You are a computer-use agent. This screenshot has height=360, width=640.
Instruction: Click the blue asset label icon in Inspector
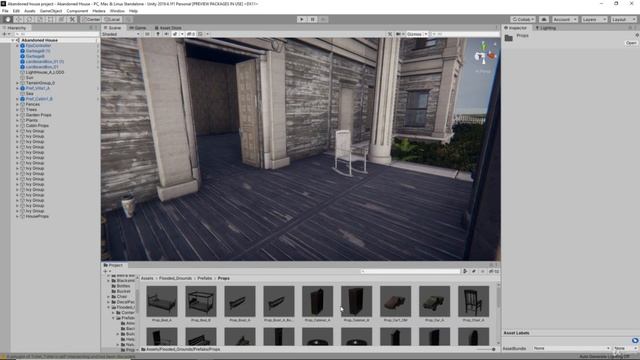pyautogui.click(x=635, y=340)
